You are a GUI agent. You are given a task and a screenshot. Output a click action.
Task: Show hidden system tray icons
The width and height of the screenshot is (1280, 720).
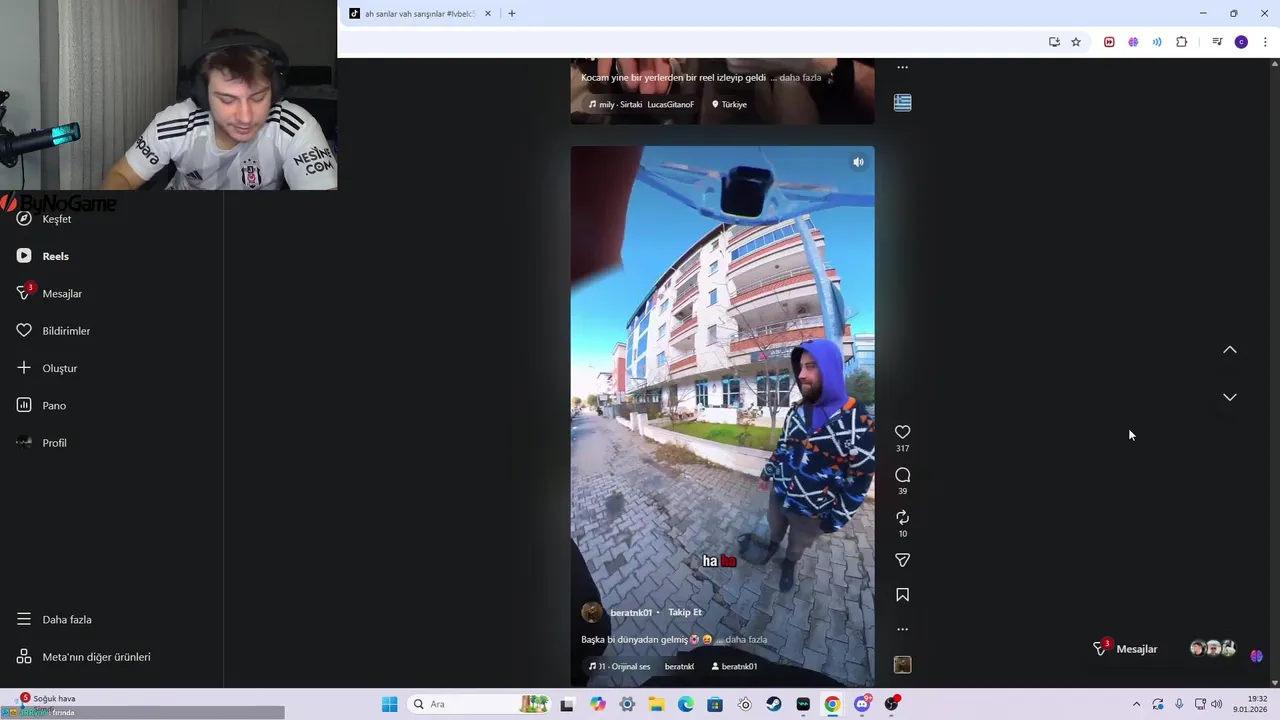tap(1136, 704)
